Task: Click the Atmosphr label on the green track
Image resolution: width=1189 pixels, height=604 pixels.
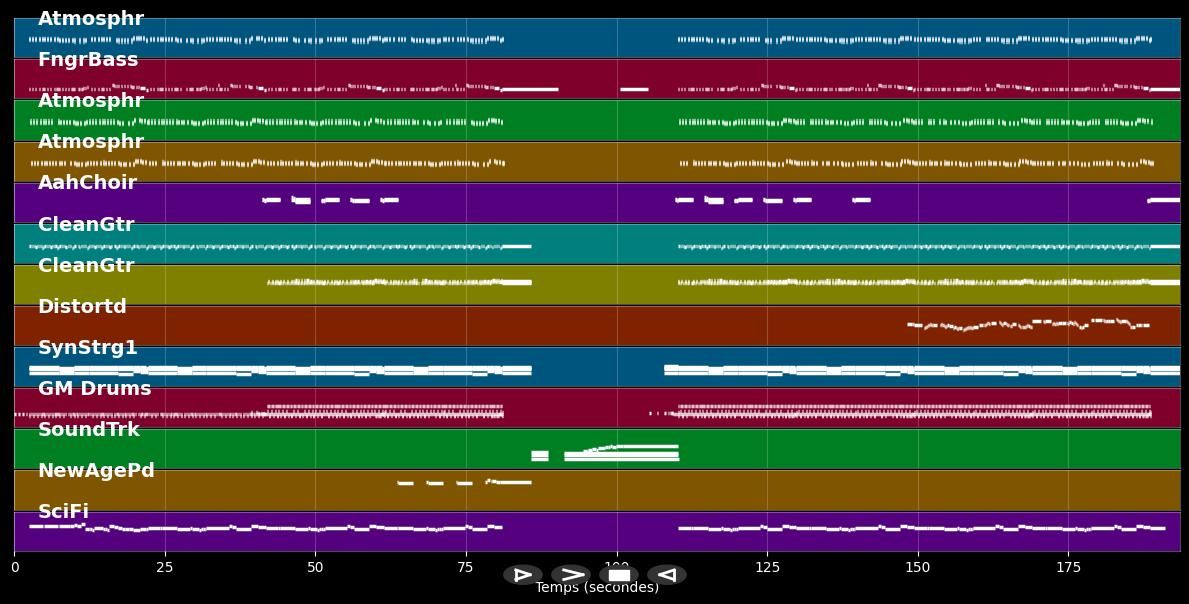Action: click(91, 101)
